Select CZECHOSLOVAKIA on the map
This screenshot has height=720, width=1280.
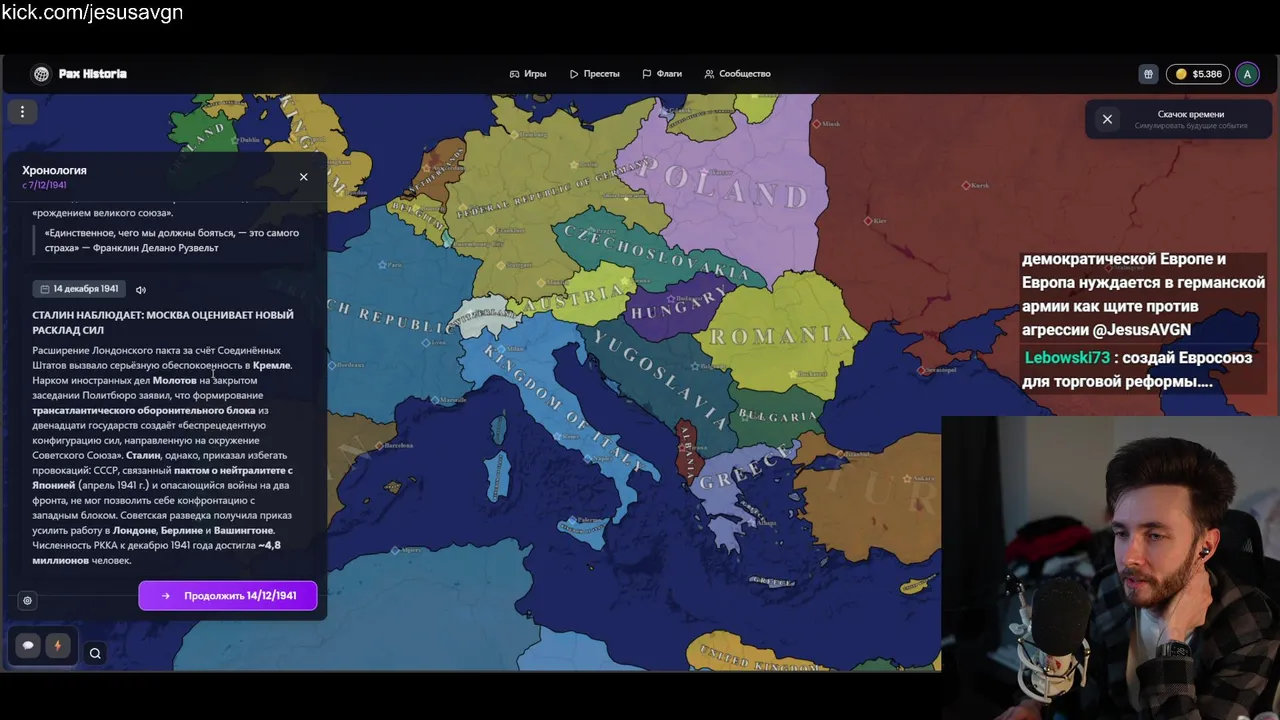656,252
